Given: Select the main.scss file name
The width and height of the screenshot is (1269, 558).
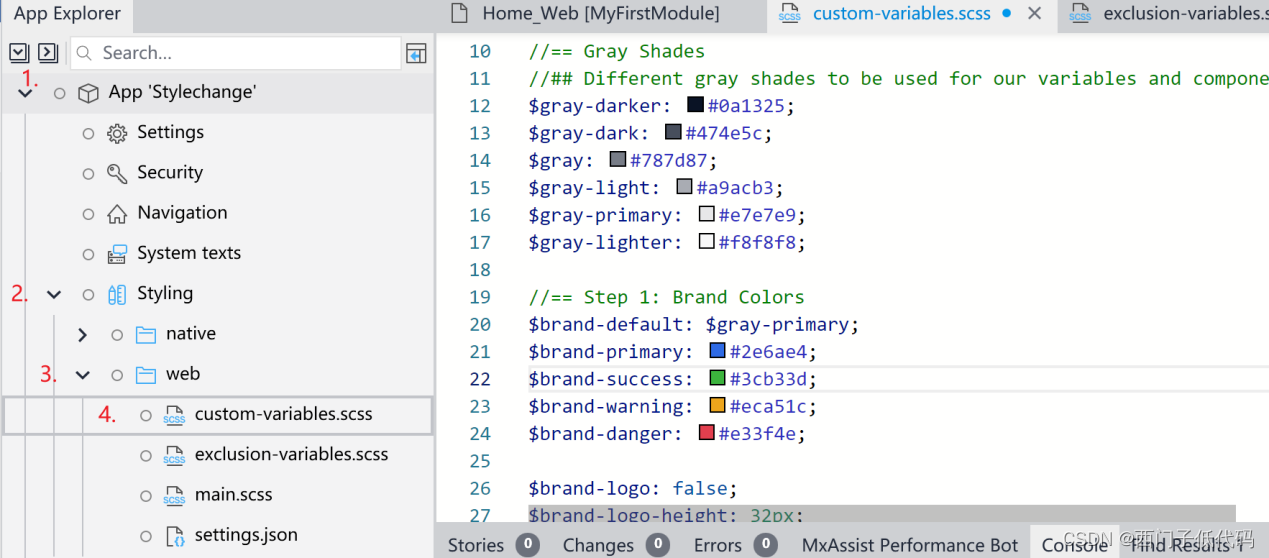Looking at the screenshot, I should pyautogui.click(x=233, y=494).
